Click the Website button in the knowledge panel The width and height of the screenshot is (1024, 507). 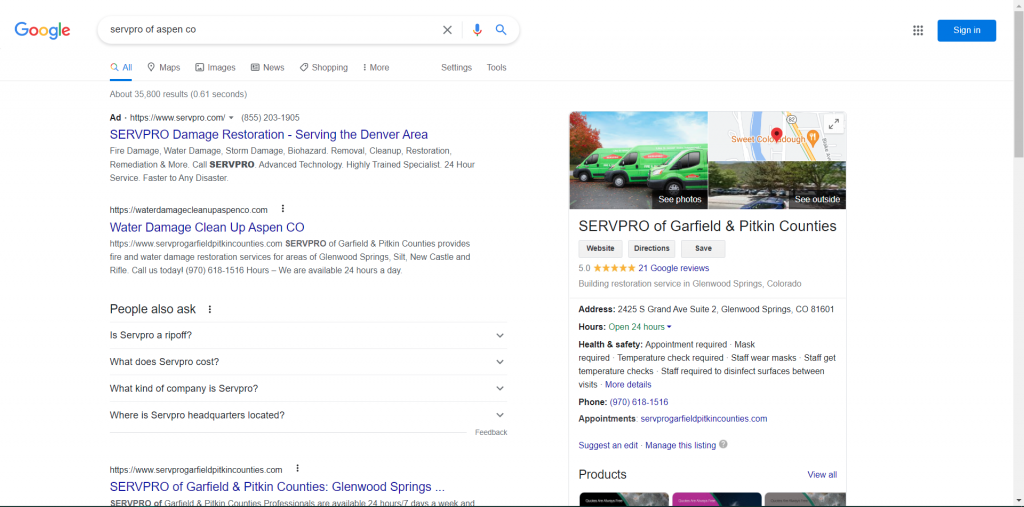tap(600, 249)
